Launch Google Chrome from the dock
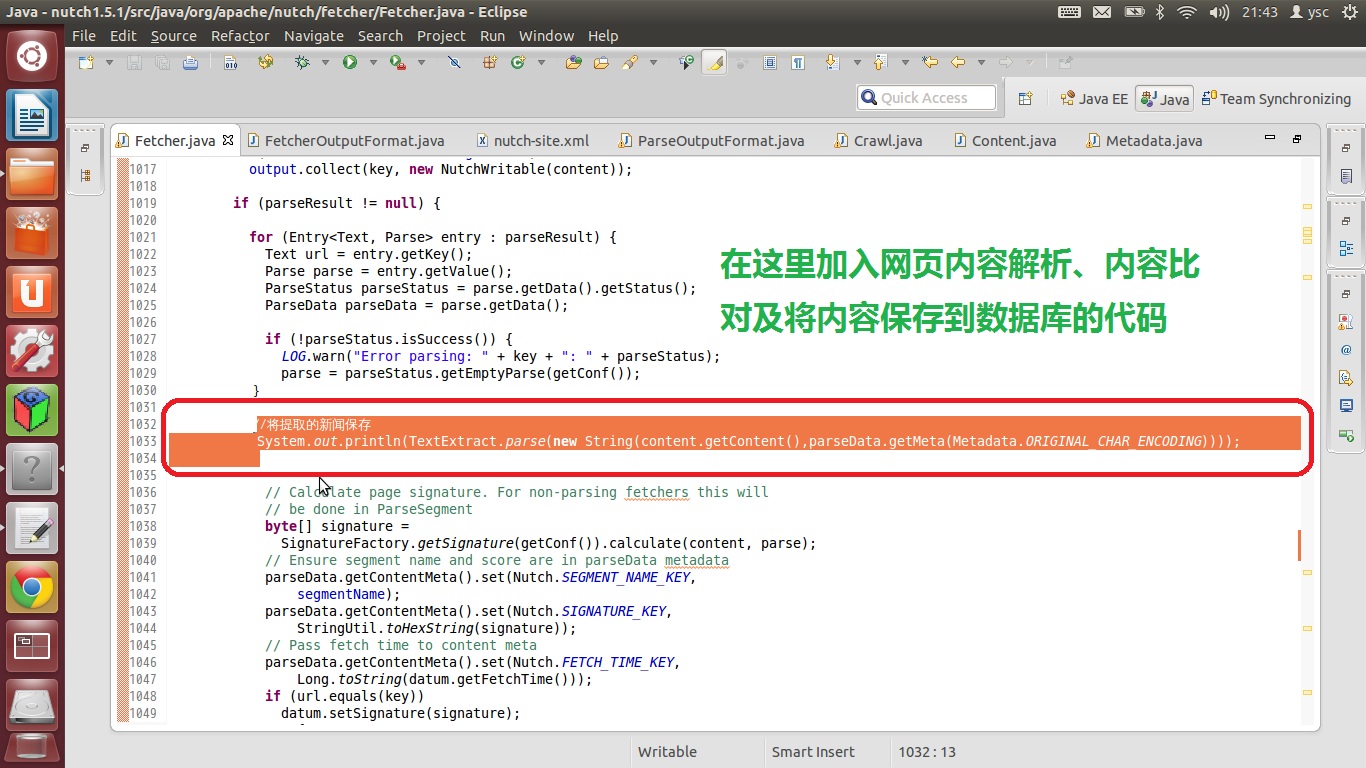Screen dimensions: 1366x768 pos(32,588)
